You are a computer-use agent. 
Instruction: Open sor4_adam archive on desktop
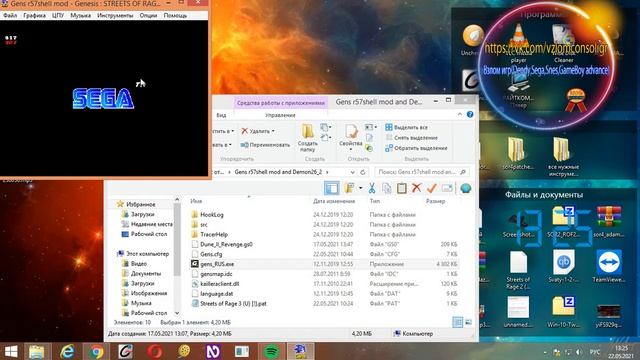coord(609,221)
